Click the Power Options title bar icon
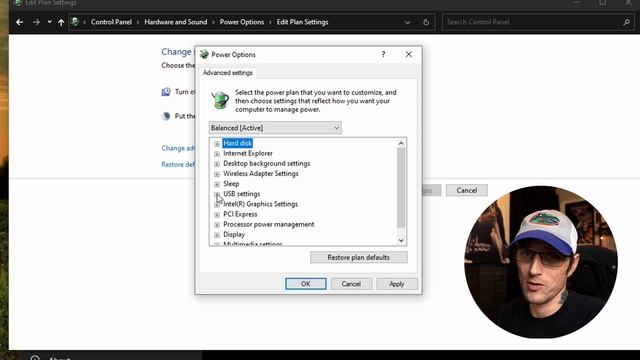Image resolution: width=640 pixels, height=360 pixels. pos(204,54)
